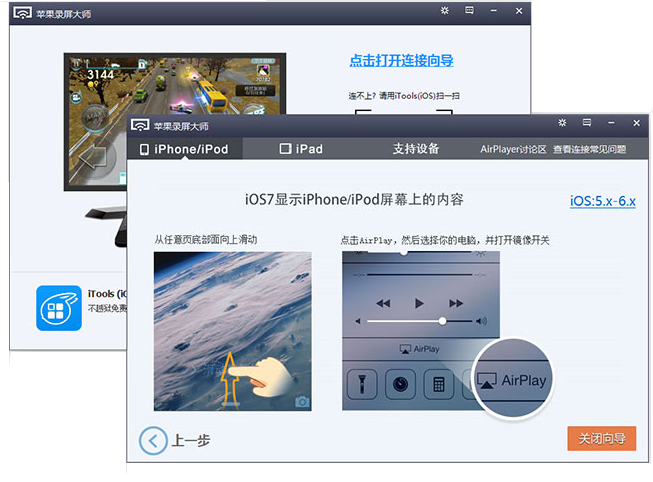Click low volume speaker icon
This screenshot has height=482, width=653.
click(358, 321)
